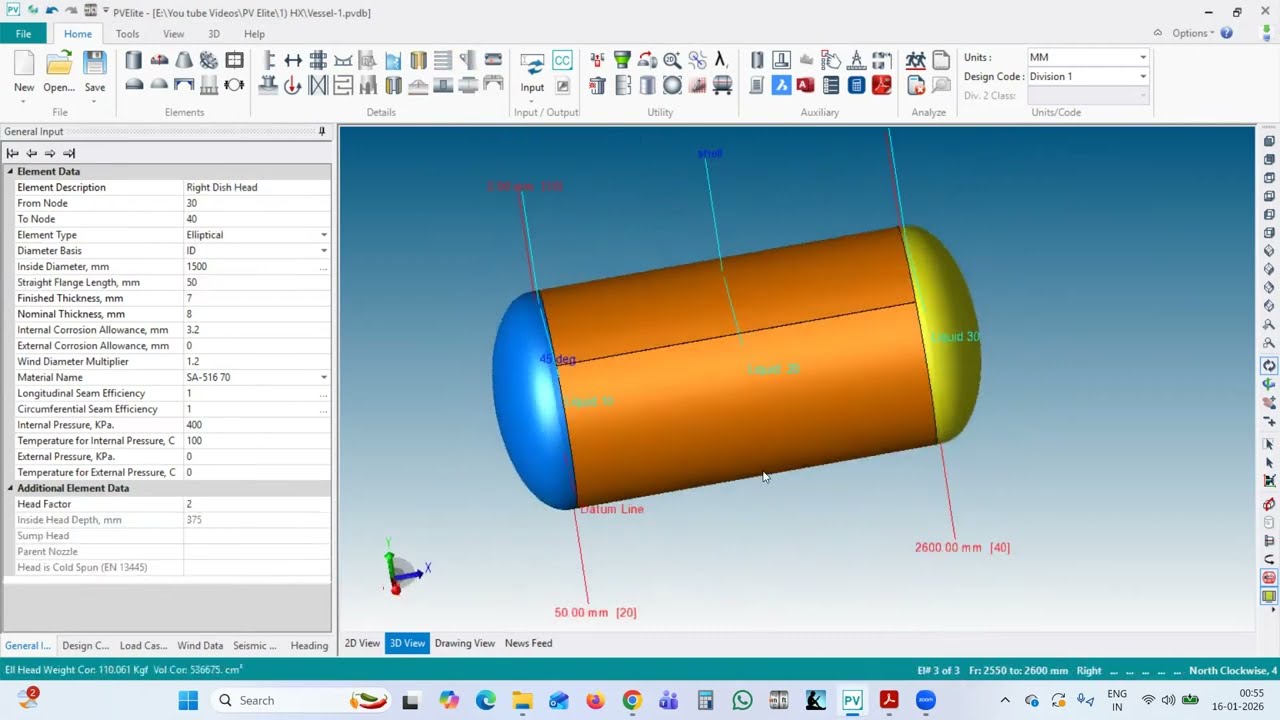This screenshot has width=1280, height=720.
Task: Click the drafting compass auxiliary icon
Action: [x=856, y=61]
